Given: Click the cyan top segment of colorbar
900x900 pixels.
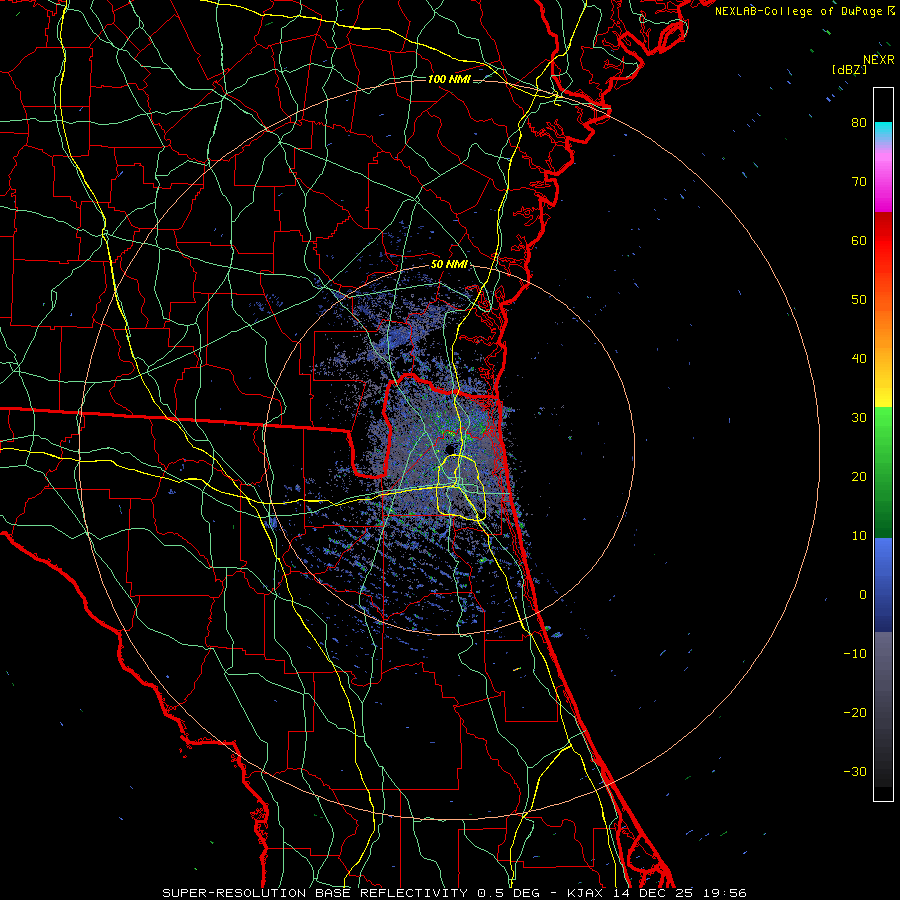Looking at the screenshot, I should [883, 132].
